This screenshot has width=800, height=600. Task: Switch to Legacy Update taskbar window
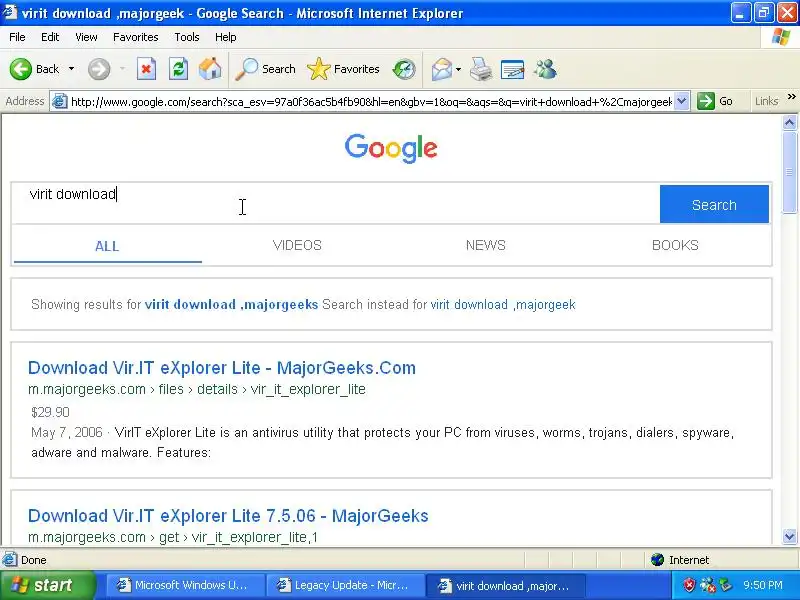point(345,585)
